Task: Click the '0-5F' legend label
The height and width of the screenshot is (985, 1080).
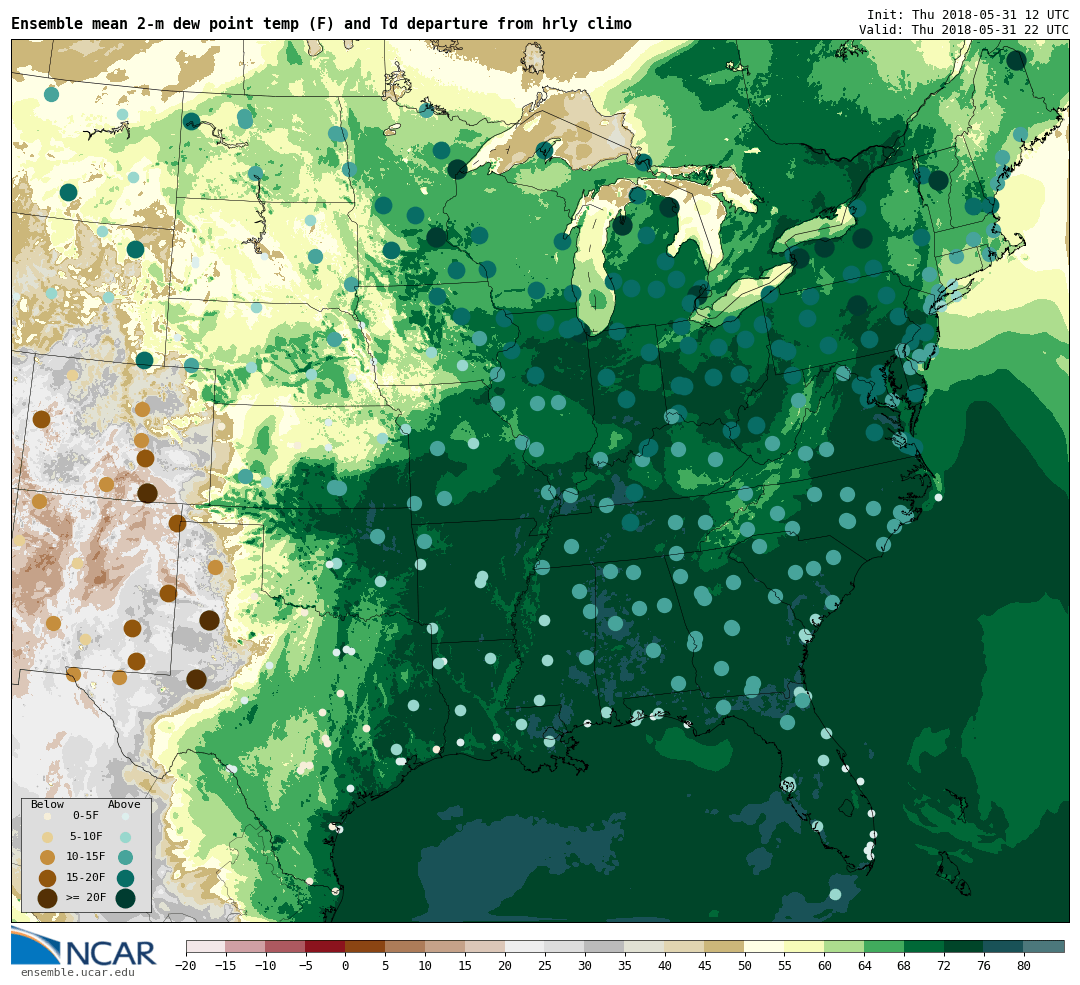Action: 86,815
